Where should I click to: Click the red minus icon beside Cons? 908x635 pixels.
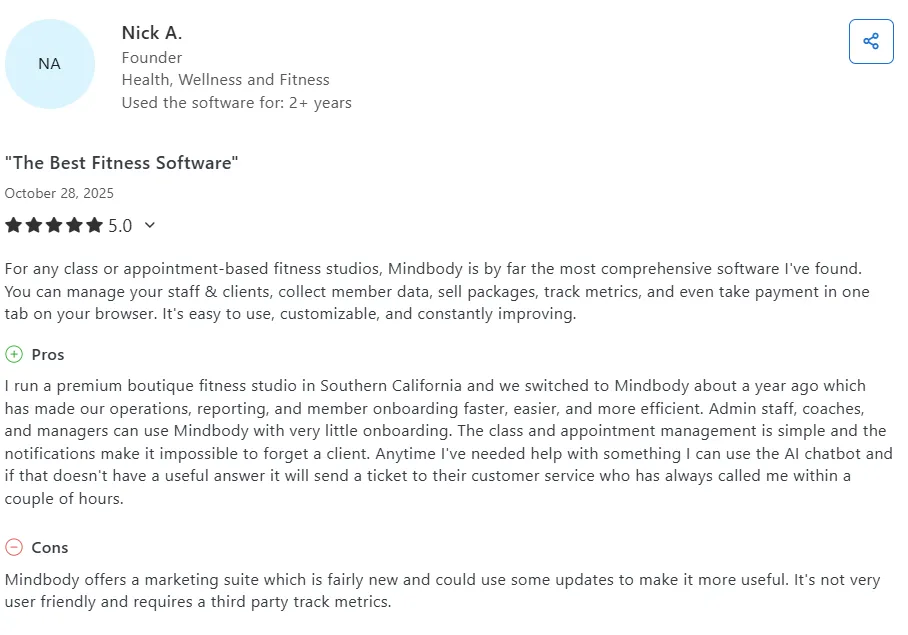(13, 547)
